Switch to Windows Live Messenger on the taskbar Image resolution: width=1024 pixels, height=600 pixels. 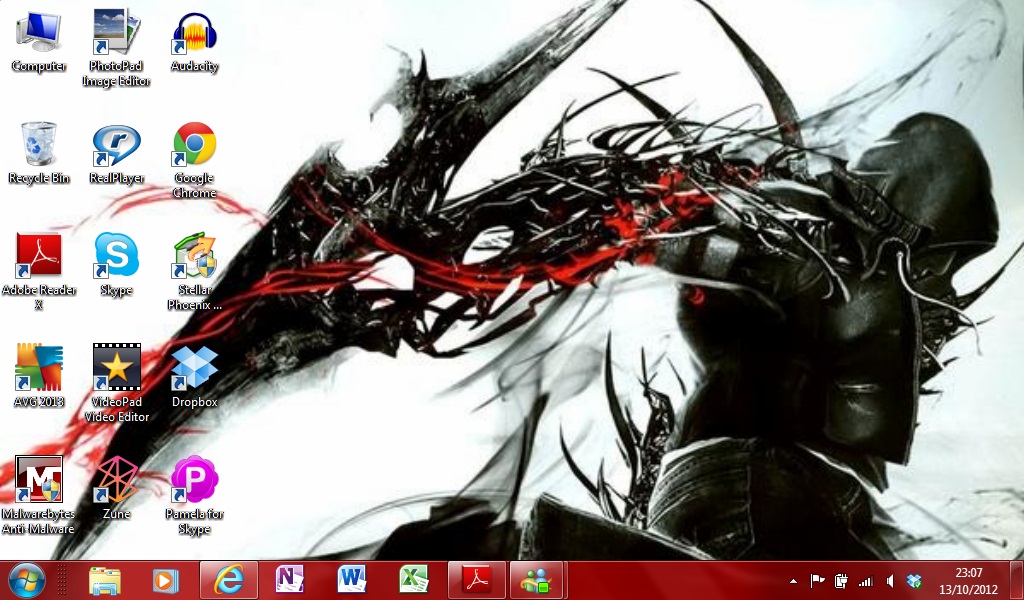536,580
